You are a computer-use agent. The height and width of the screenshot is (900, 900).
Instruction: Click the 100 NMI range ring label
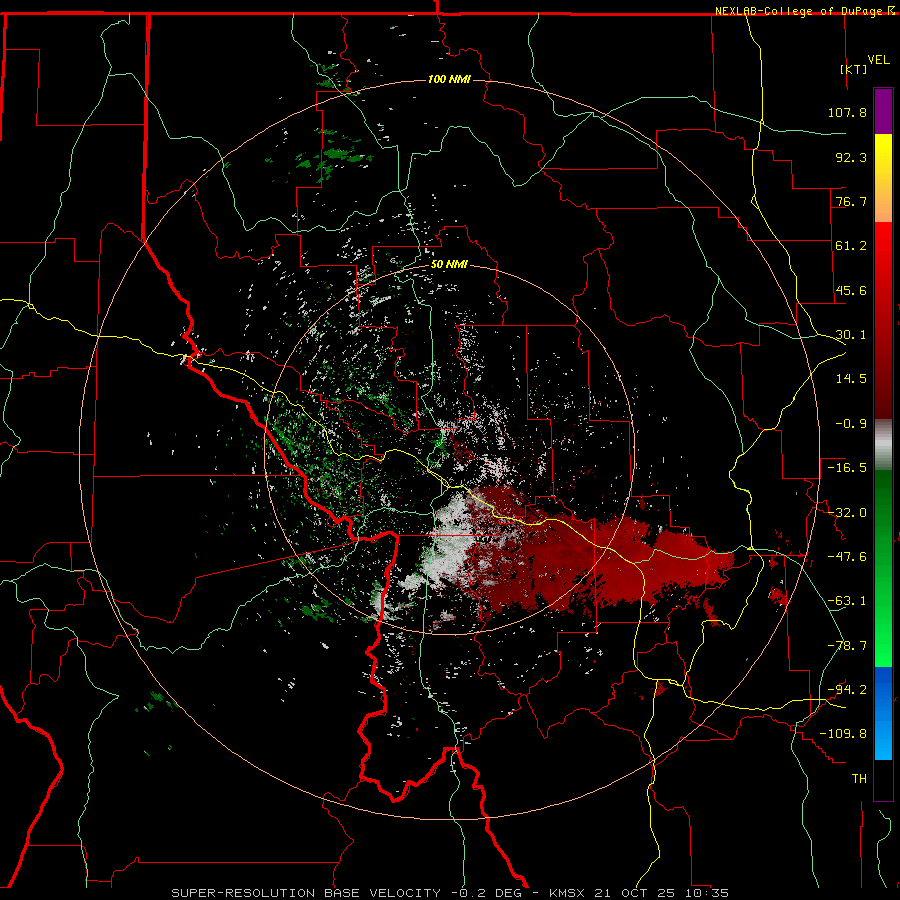pyautogui.click(x=449, y=79)
